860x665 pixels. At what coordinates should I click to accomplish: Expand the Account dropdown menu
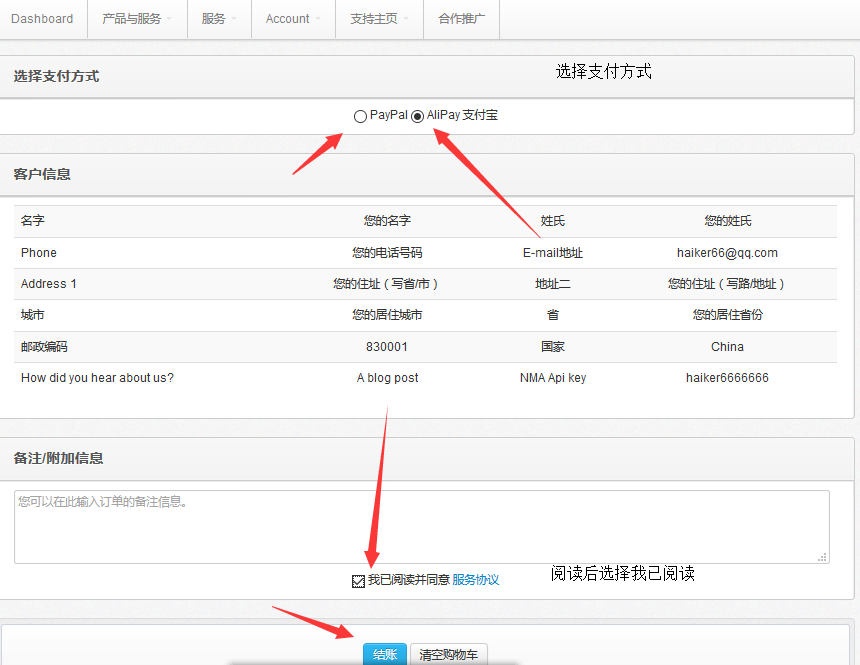pos(293,19)
